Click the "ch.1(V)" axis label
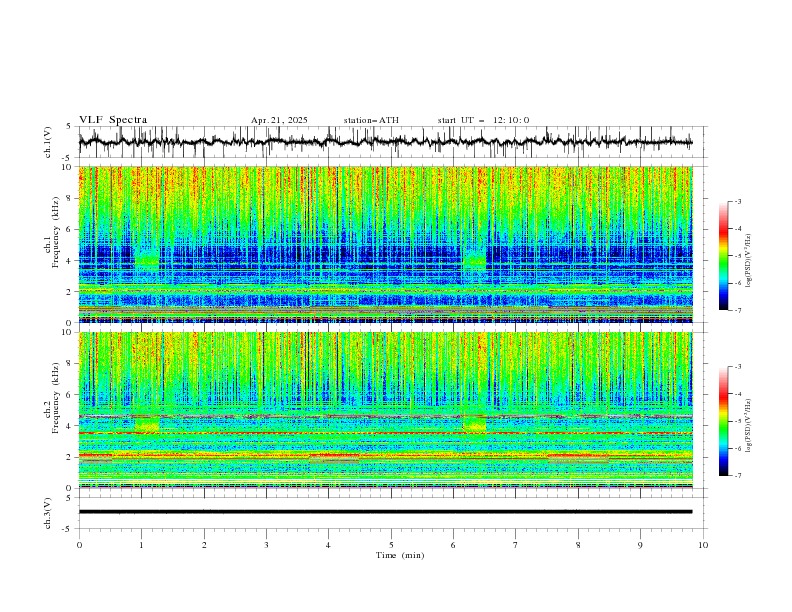Image resolution: width=792 pixels, height=612 pixels. (x=48, y=142)
